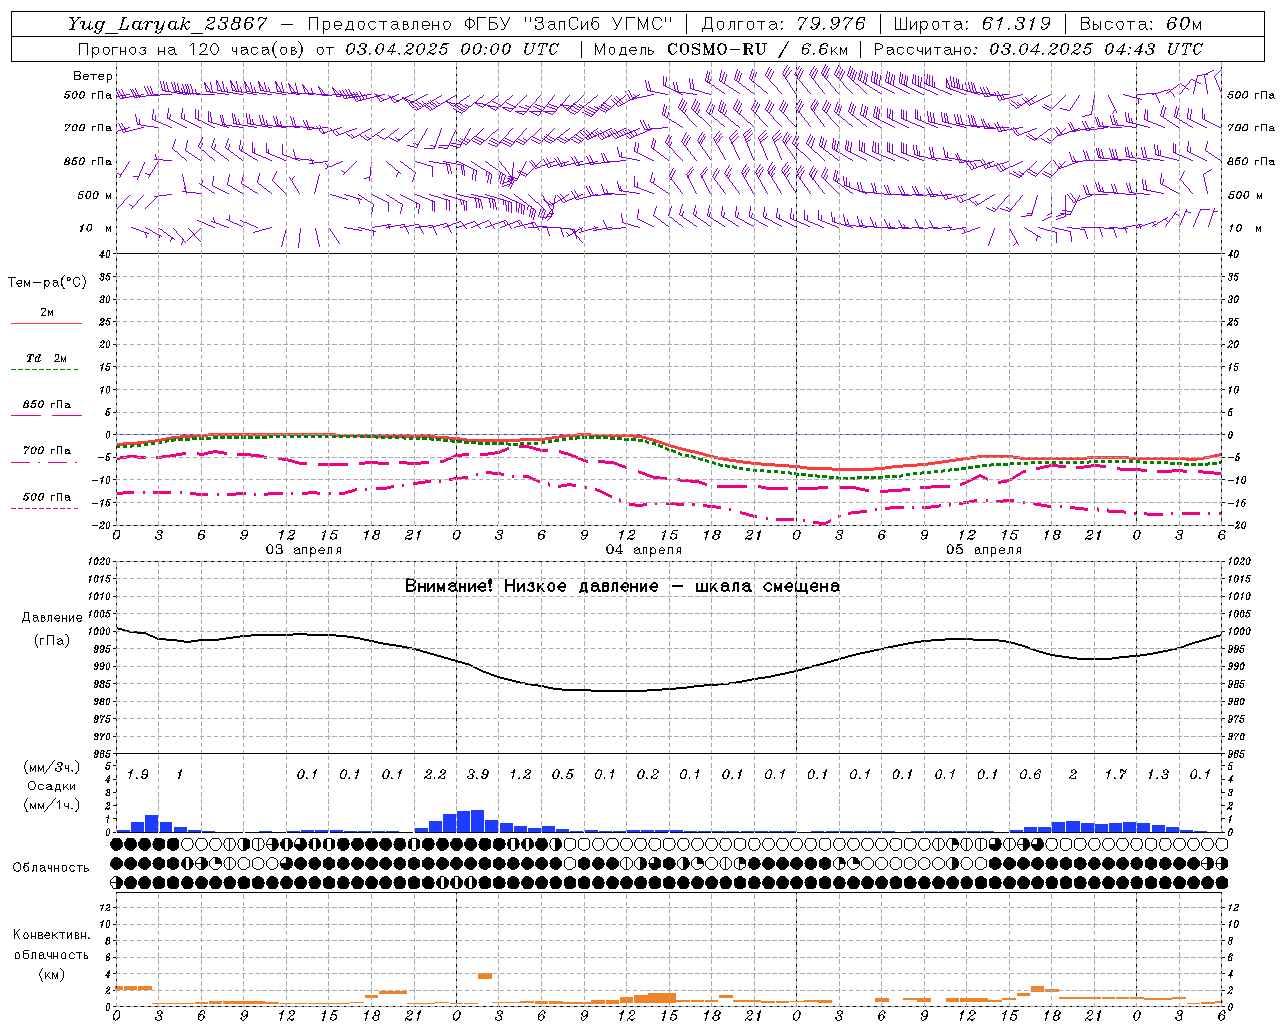This screenshot has height=1024, width=1280.
Task: Click the Td 2м dew point legend entry
Action: tap(47, 358)
